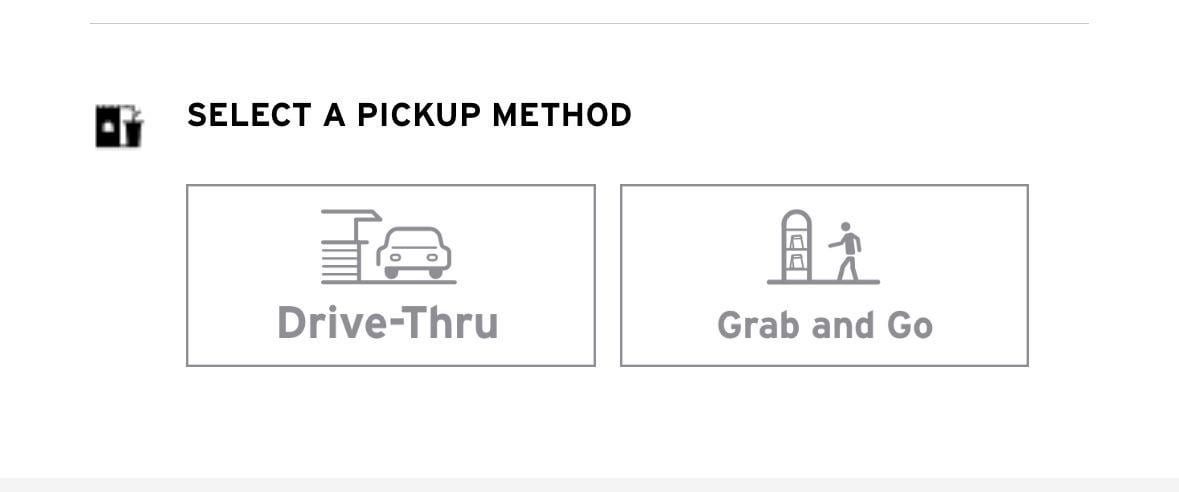Click the "Grab and Go" text label
Viewport: 1179px width, 492px height.
coord(825,325)
